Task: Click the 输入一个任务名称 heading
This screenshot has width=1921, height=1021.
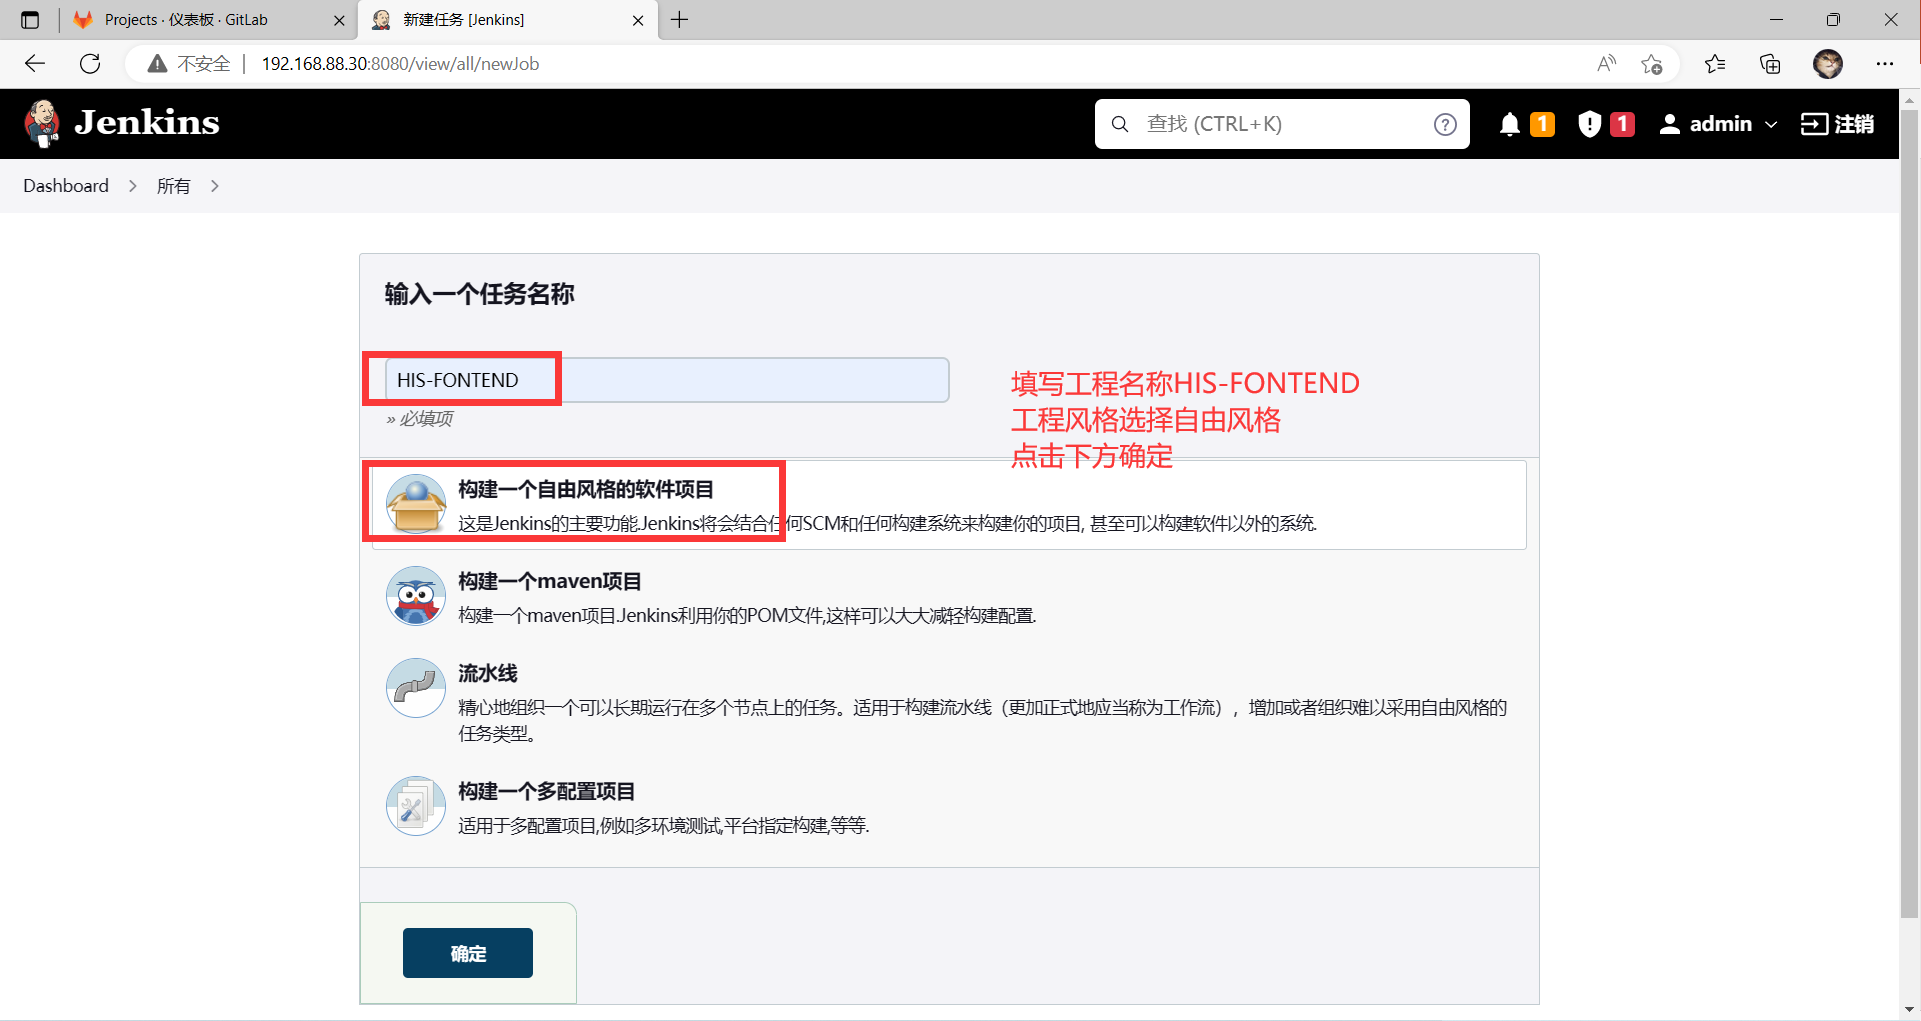Action: [x=480, y=294]
